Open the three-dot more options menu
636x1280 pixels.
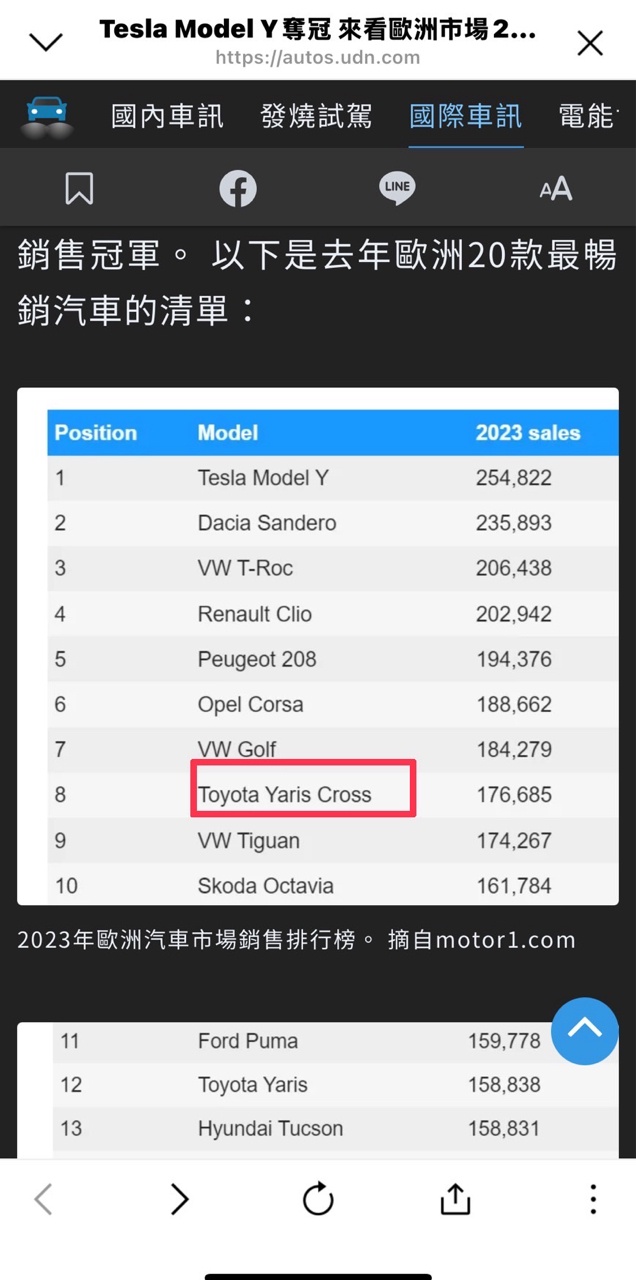pyautogui.click(x=593, y=1198)
